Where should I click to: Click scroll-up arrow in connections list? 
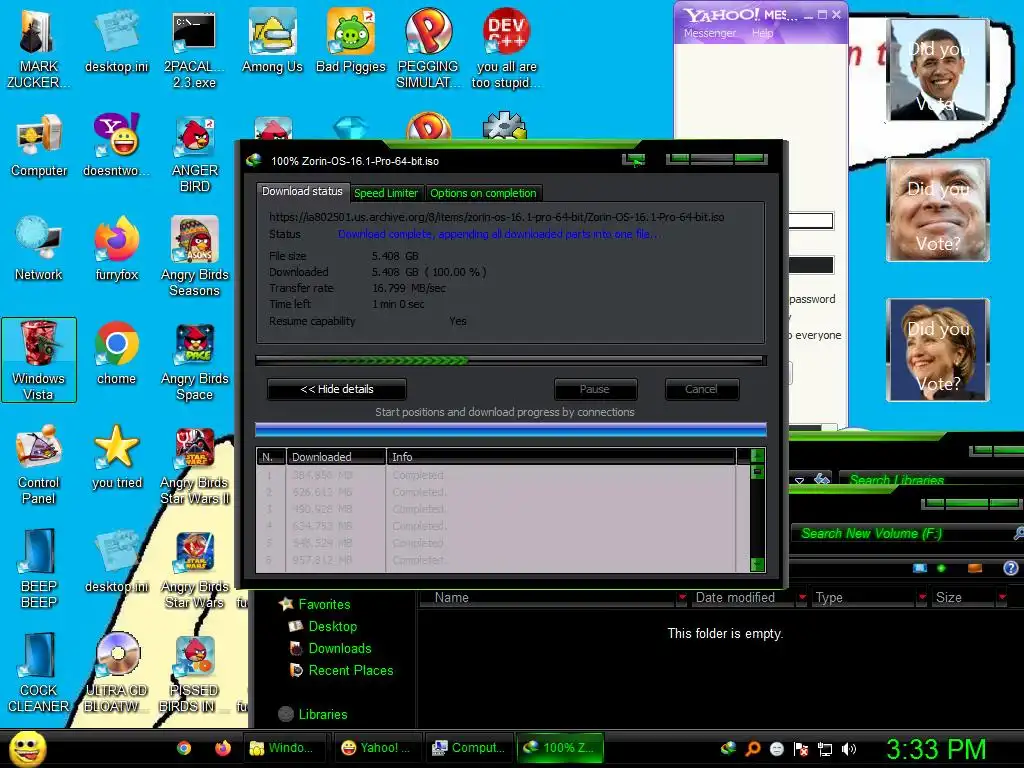pyautogui.click(x=758, y=456)
